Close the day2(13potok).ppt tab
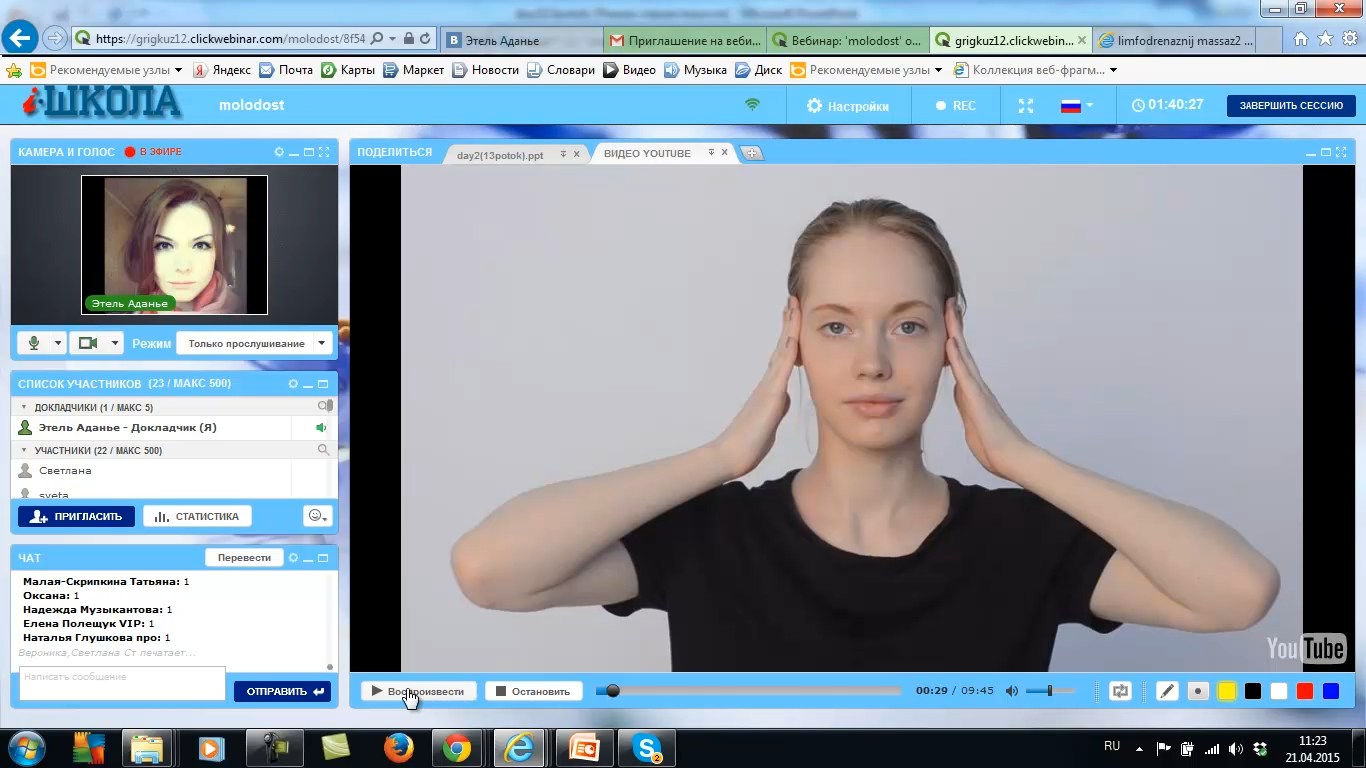1366x768 pixels. pyautogui.click(x=576, y=154)
